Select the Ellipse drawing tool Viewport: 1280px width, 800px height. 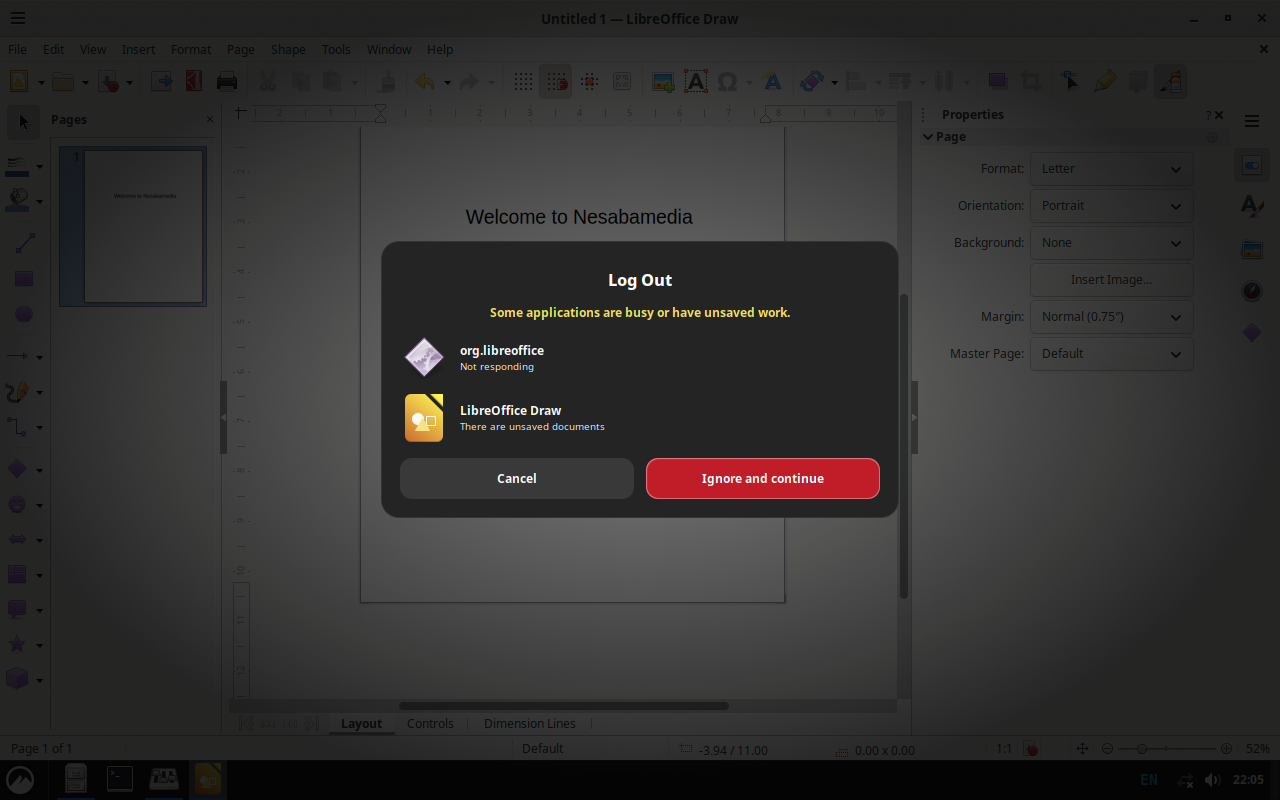[x=24, y=314]
